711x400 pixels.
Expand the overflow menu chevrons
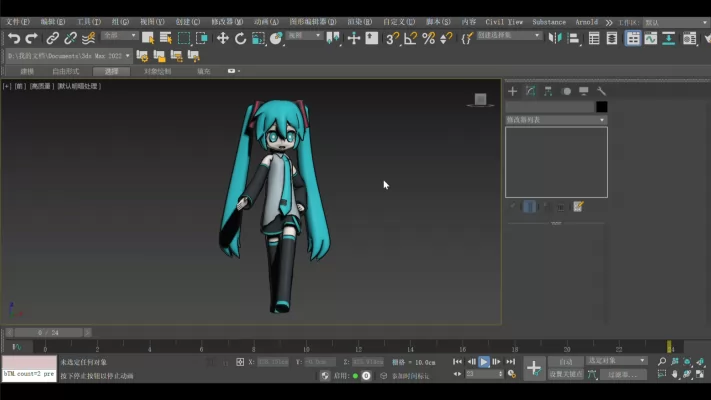tap(609, 22)
